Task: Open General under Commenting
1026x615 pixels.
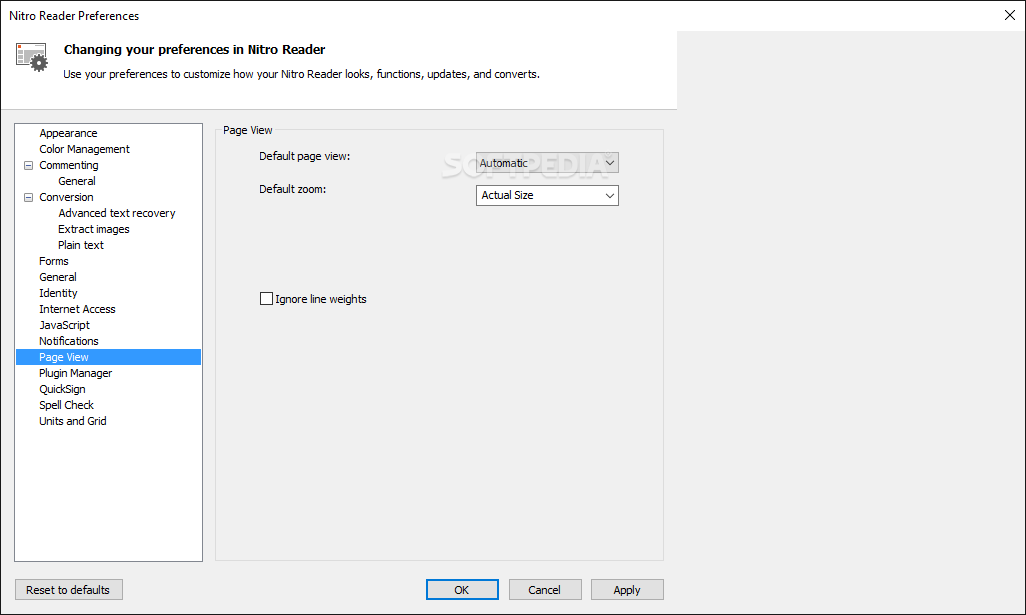Action: (77, 181)
